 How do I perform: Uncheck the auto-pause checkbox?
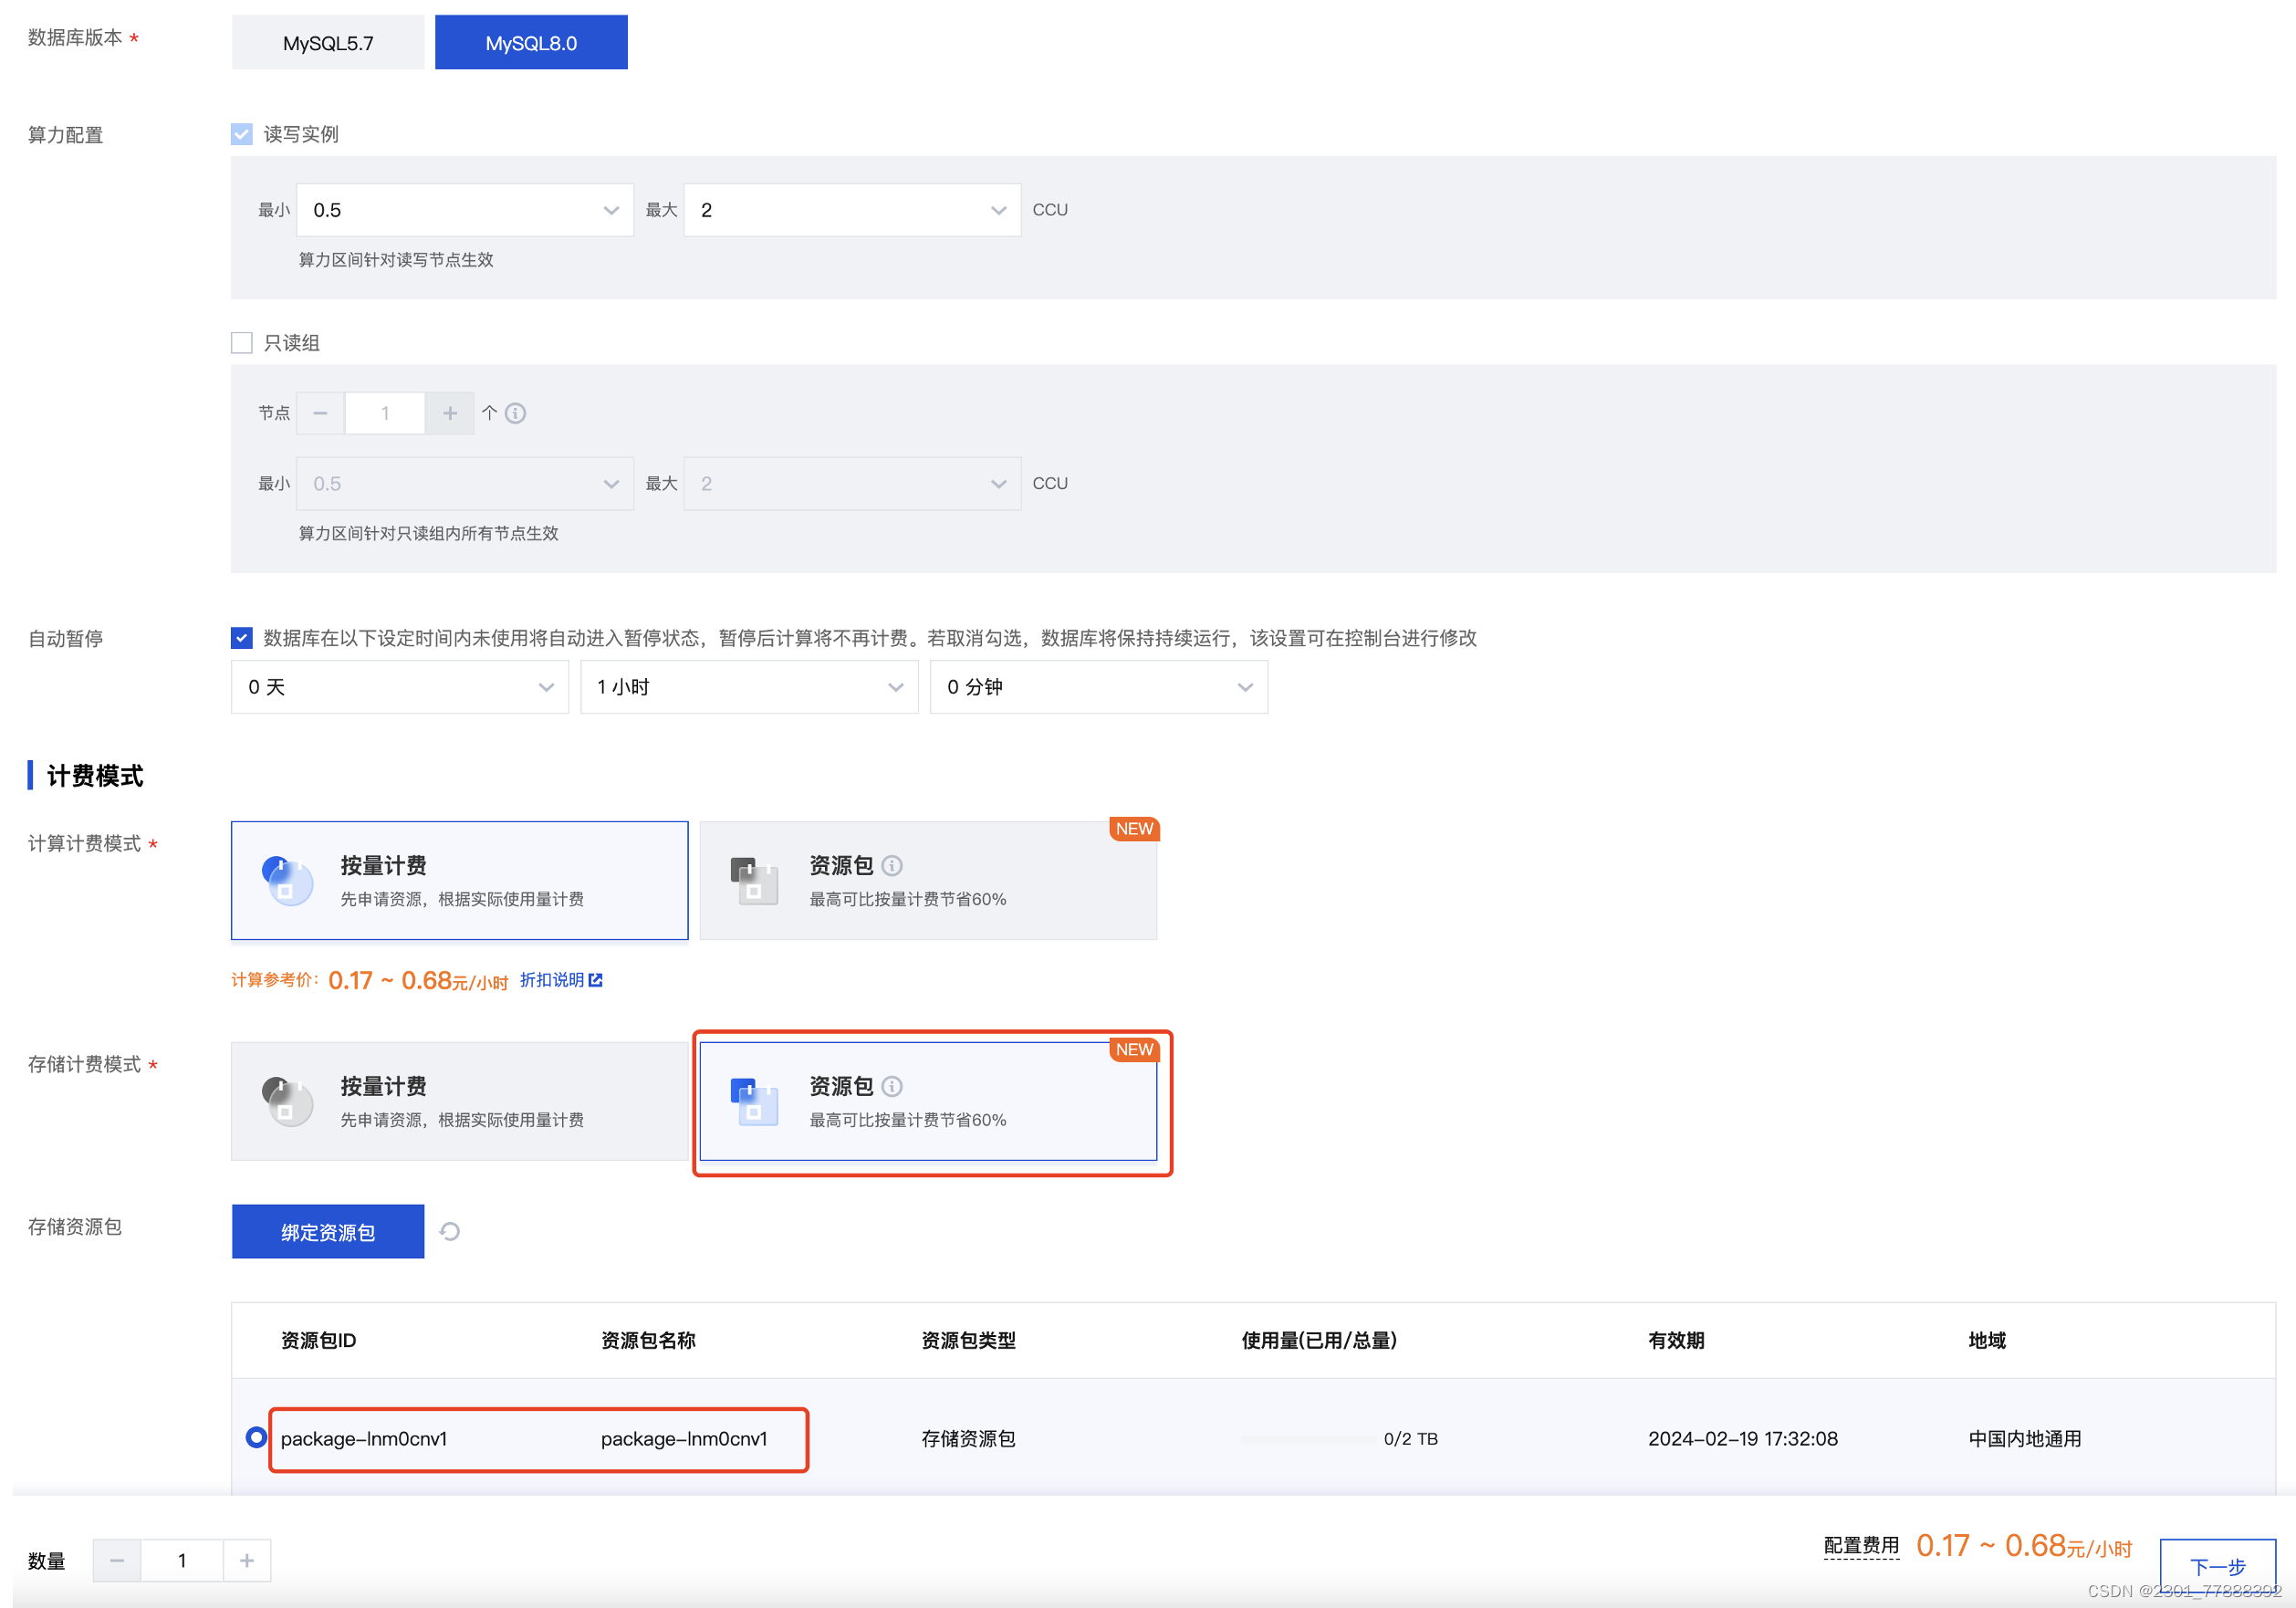click(x=242, y=638)
